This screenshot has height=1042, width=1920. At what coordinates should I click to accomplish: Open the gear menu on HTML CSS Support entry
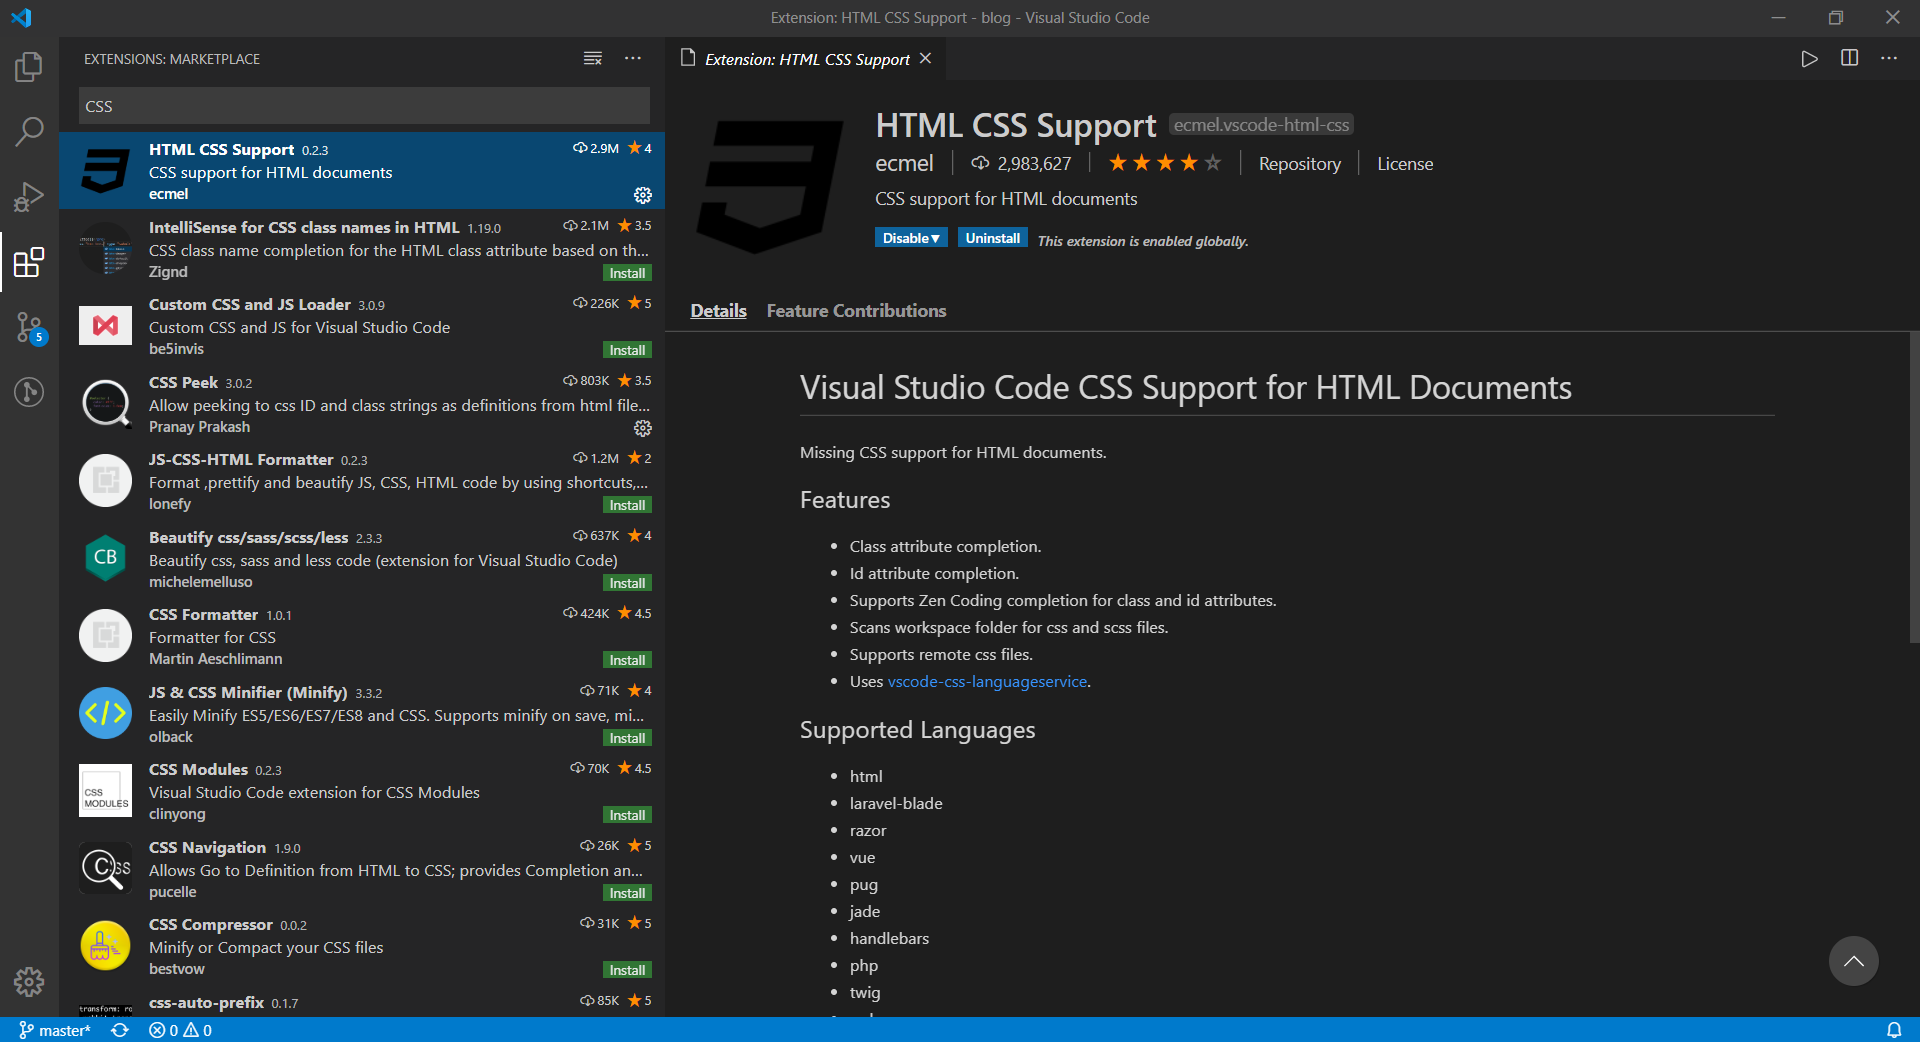(x=642, y=196)
